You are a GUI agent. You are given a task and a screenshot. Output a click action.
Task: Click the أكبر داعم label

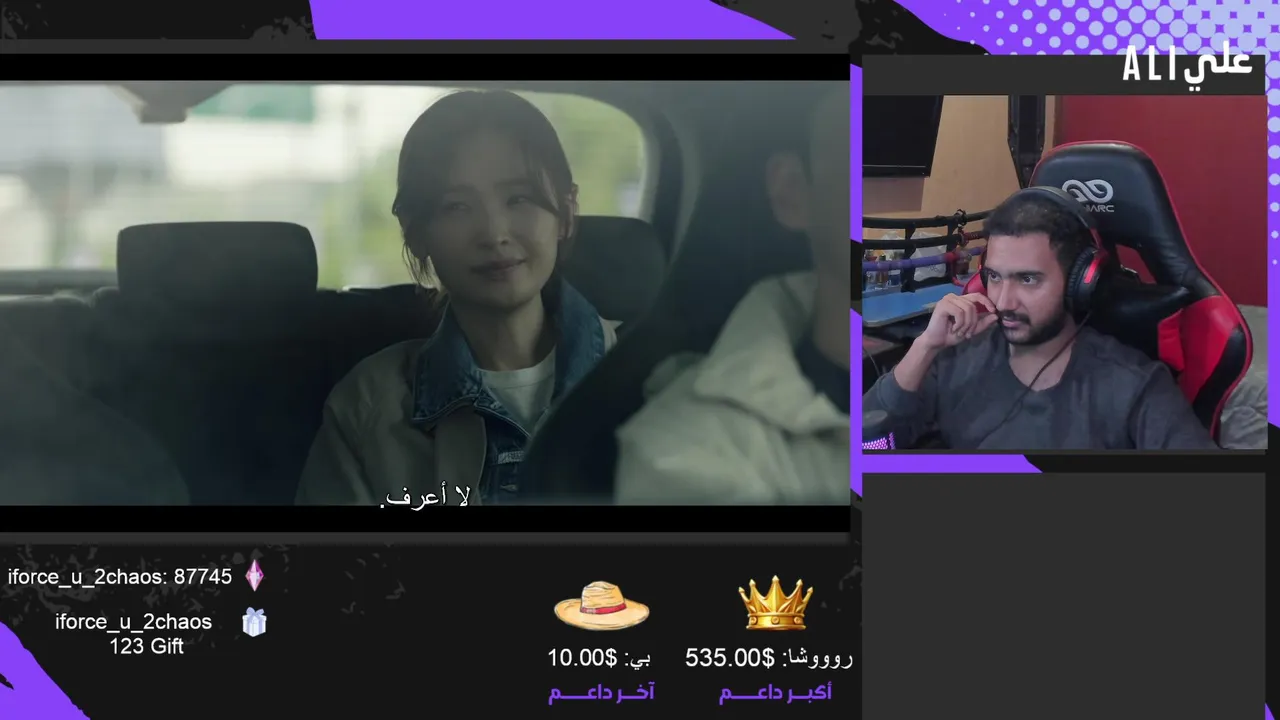[x=775, y=692]
